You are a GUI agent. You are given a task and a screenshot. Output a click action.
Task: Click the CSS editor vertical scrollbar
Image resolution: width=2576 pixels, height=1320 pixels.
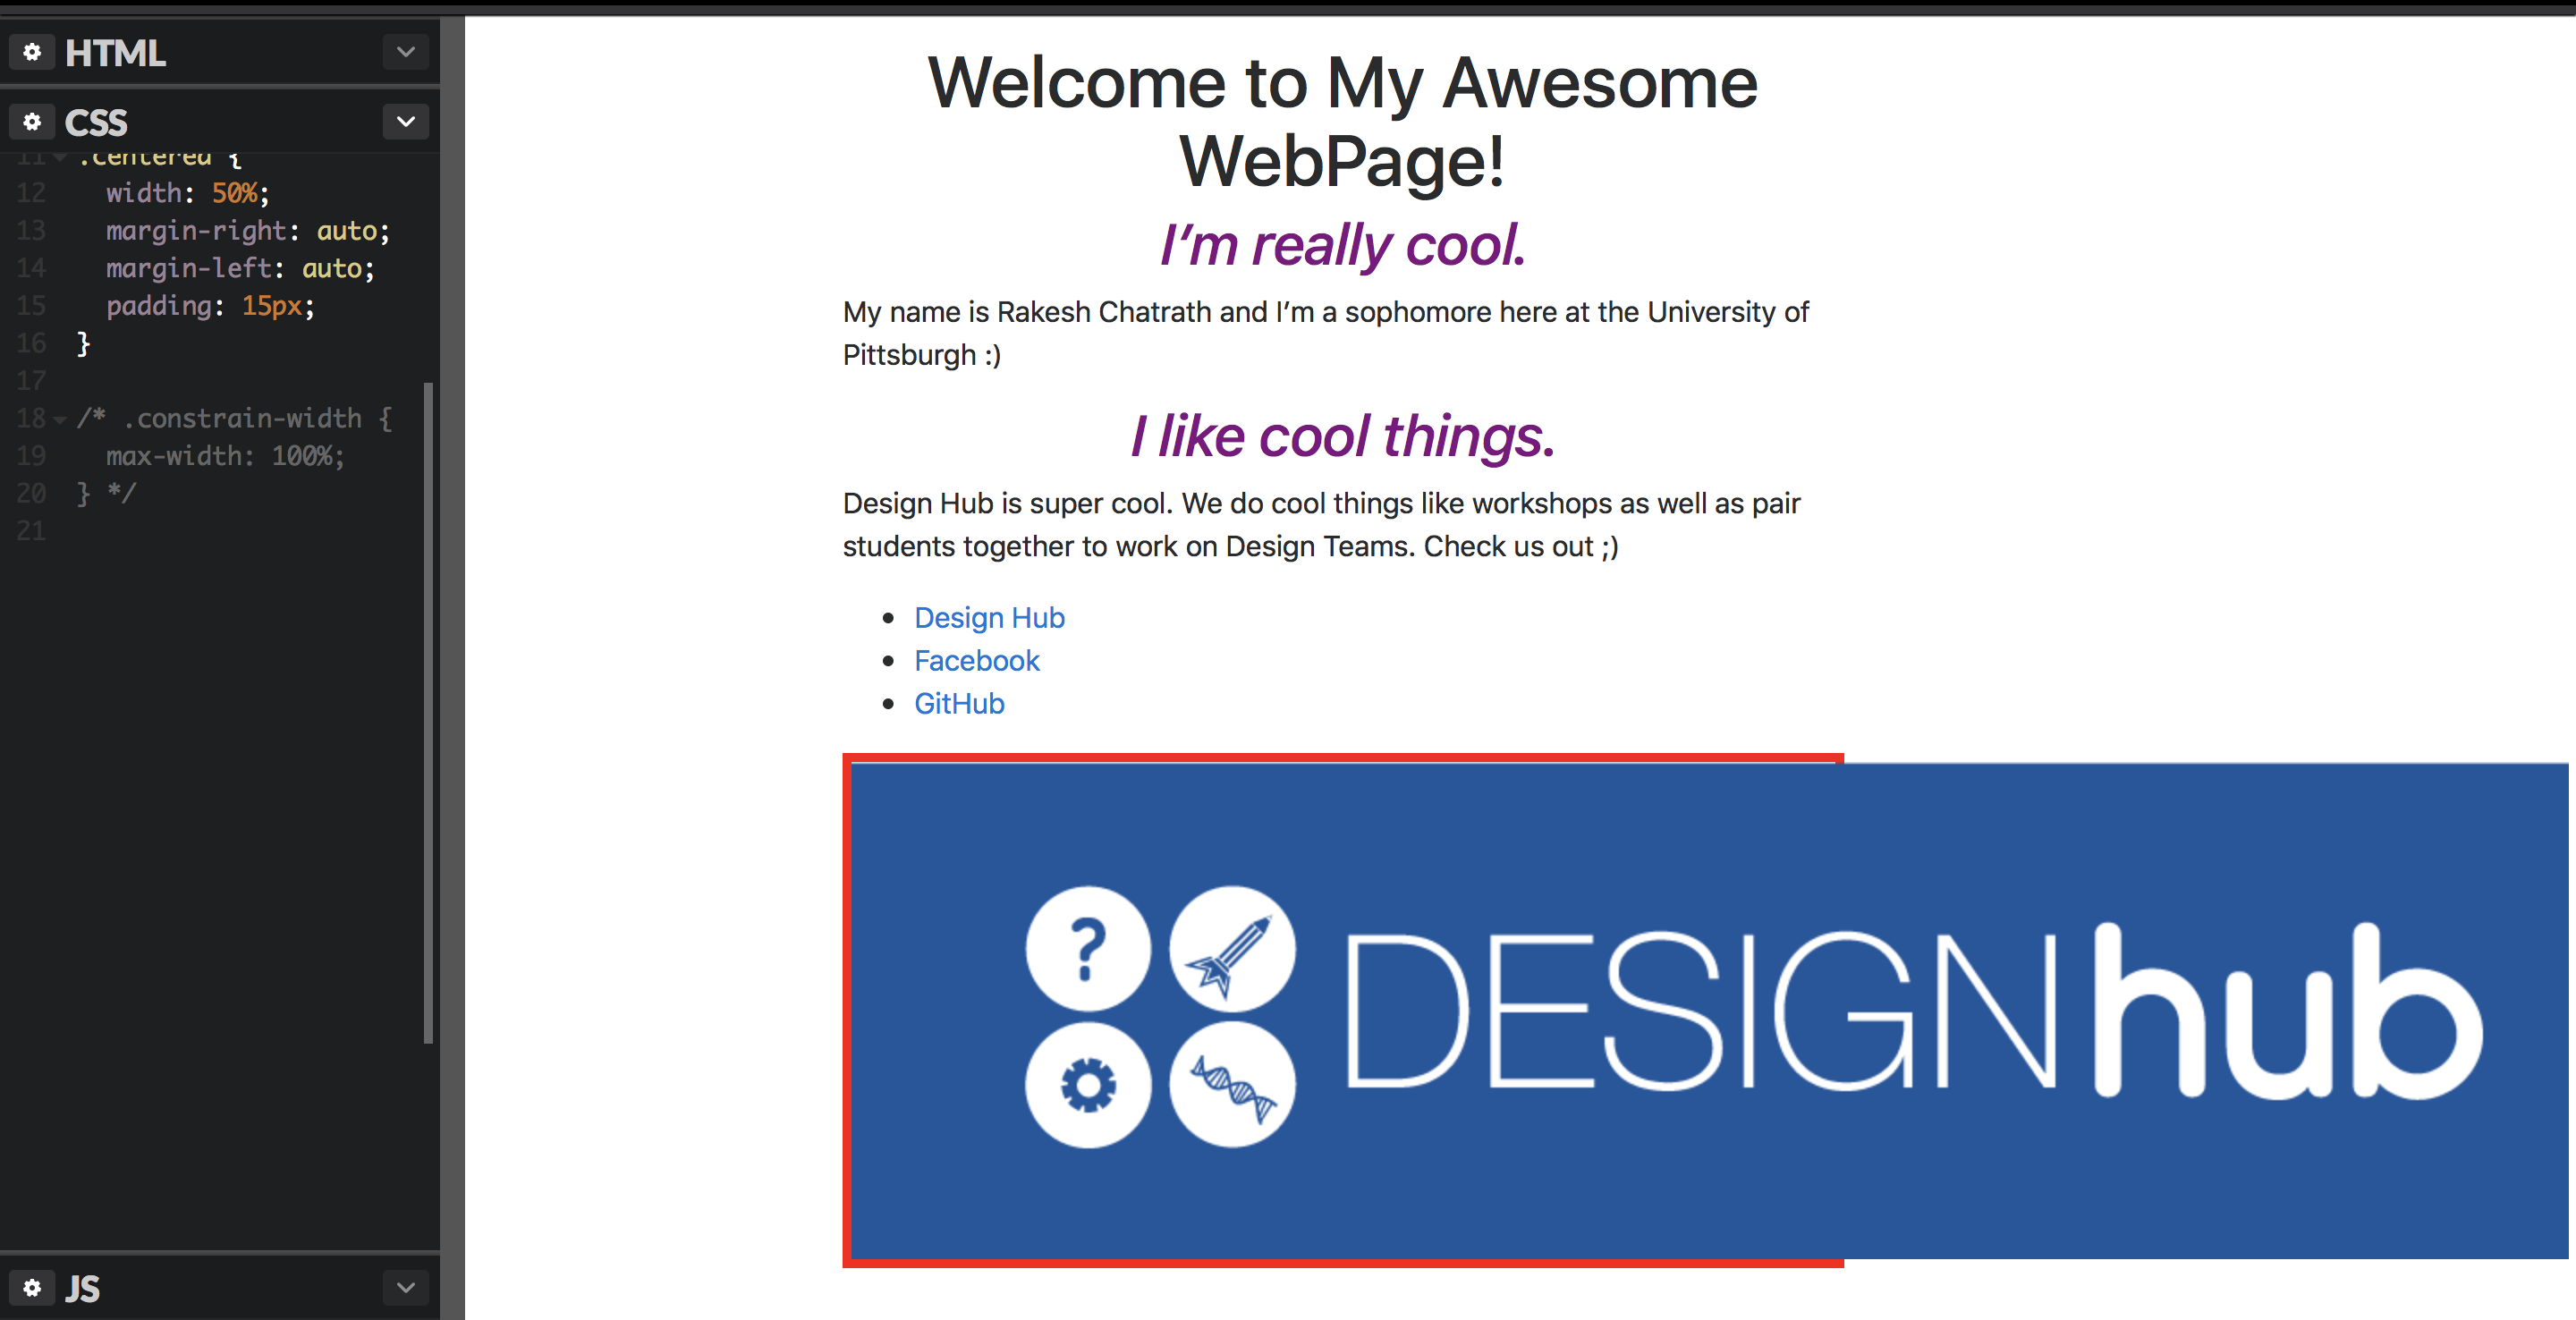(x=429, y=712)
